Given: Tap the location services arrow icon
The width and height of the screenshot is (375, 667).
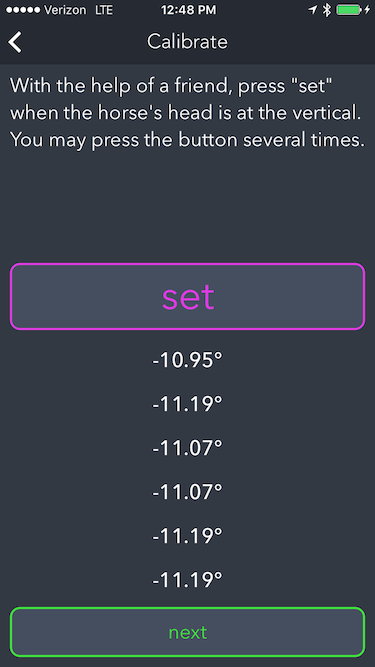Looking at the screenshot, I should pos(313,10).
